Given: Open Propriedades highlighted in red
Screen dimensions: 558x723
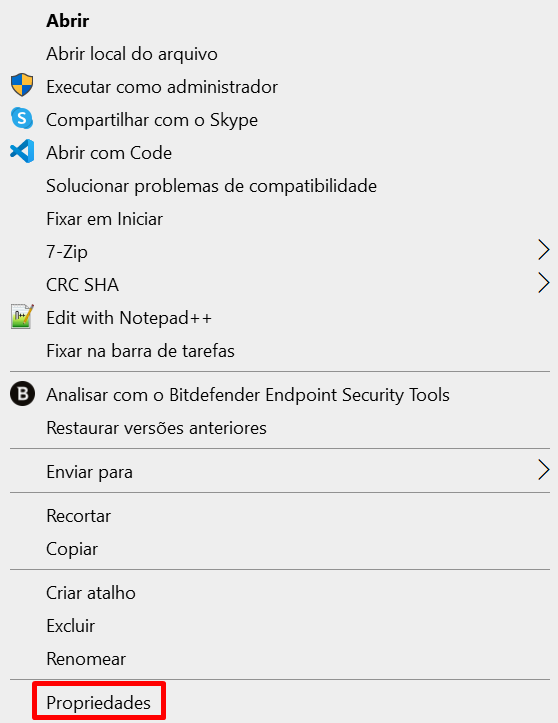Looking at the screenshot, I should [x=99, y=703].
